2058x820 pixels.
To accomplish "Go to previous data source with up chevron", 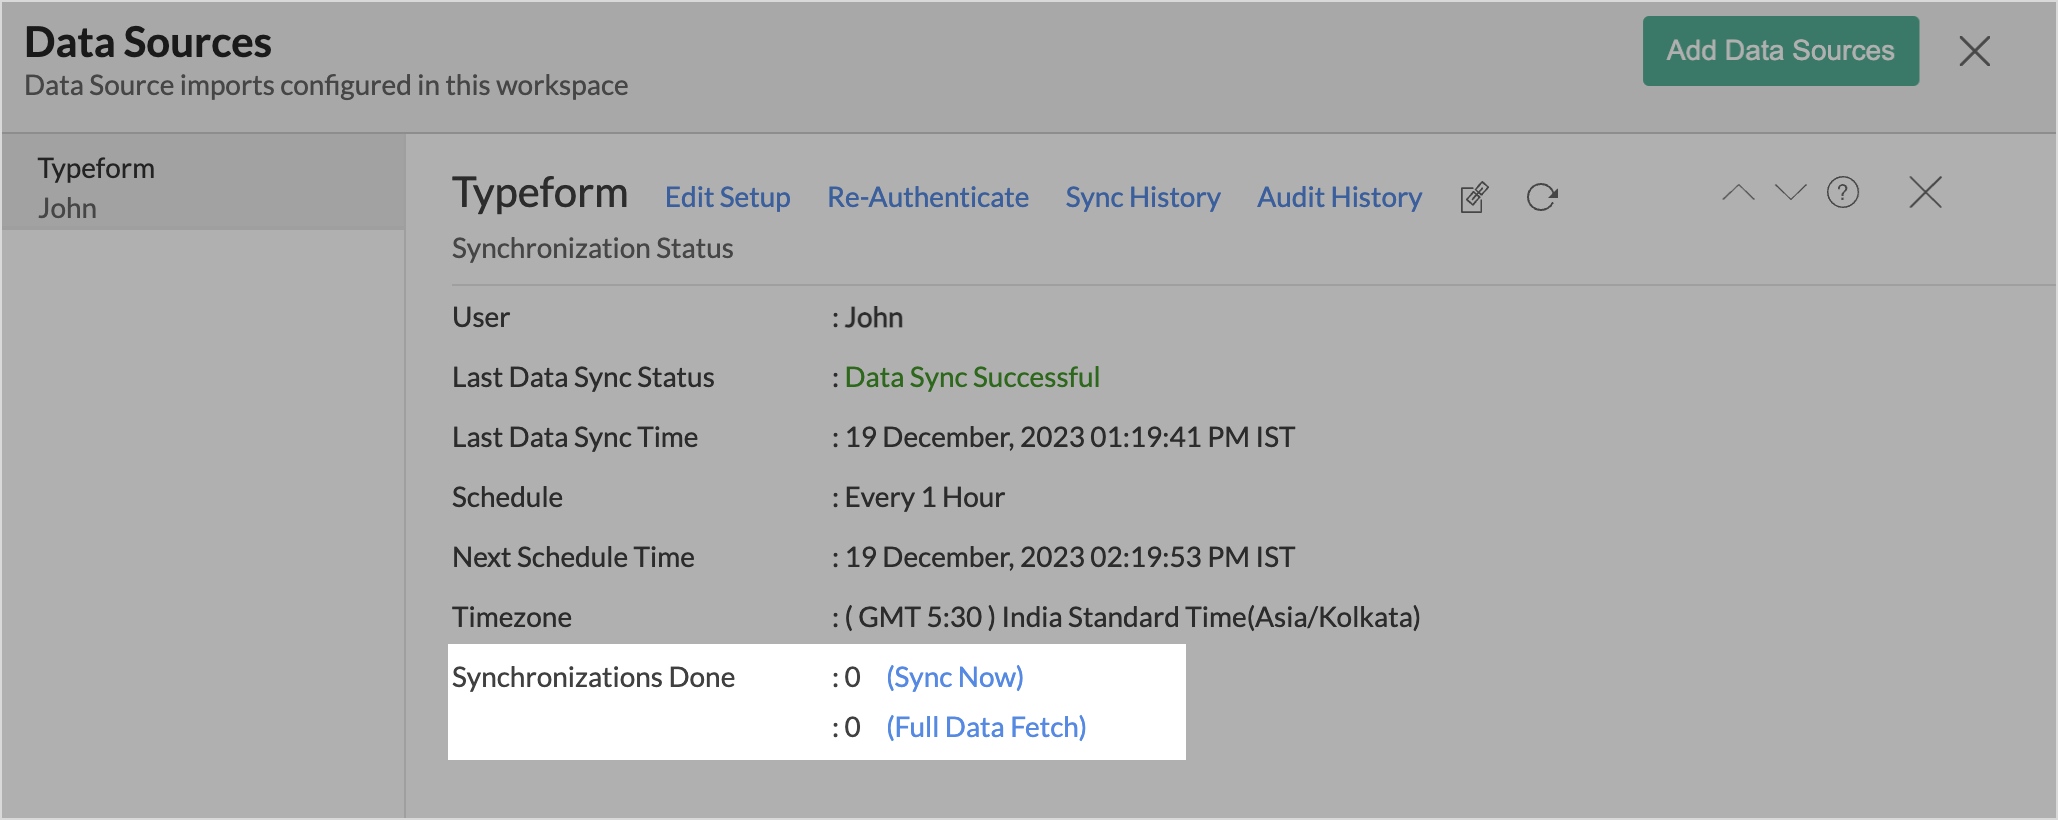I will (x=1738, y=192).
